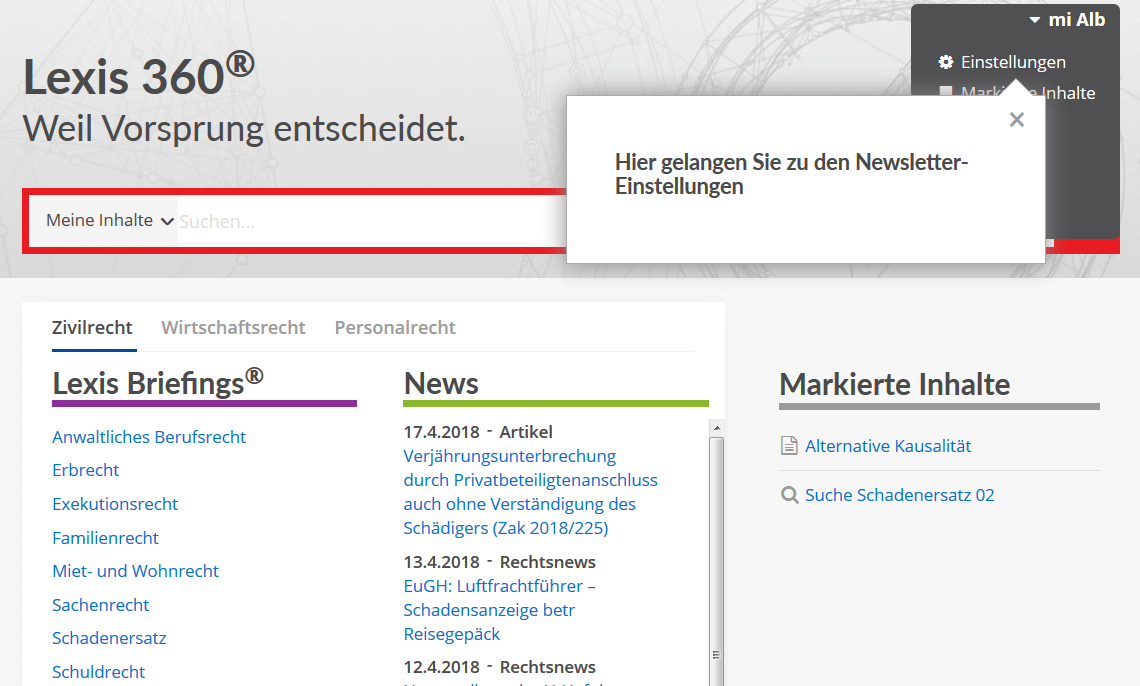Image resolution: width=1140 pixels, height=686 pixels.
Task: Open the Anwaltliches Berufsrecht briefing
Action: (x=149, y=437)
